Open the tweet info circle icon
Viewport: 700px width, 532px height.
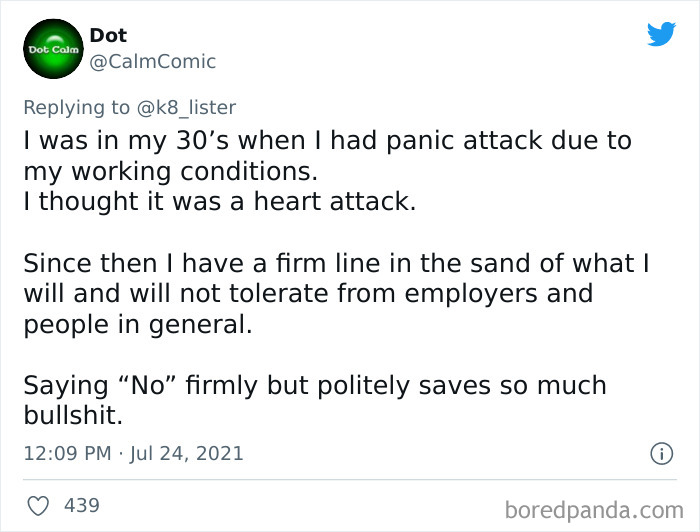pos(661,454)
